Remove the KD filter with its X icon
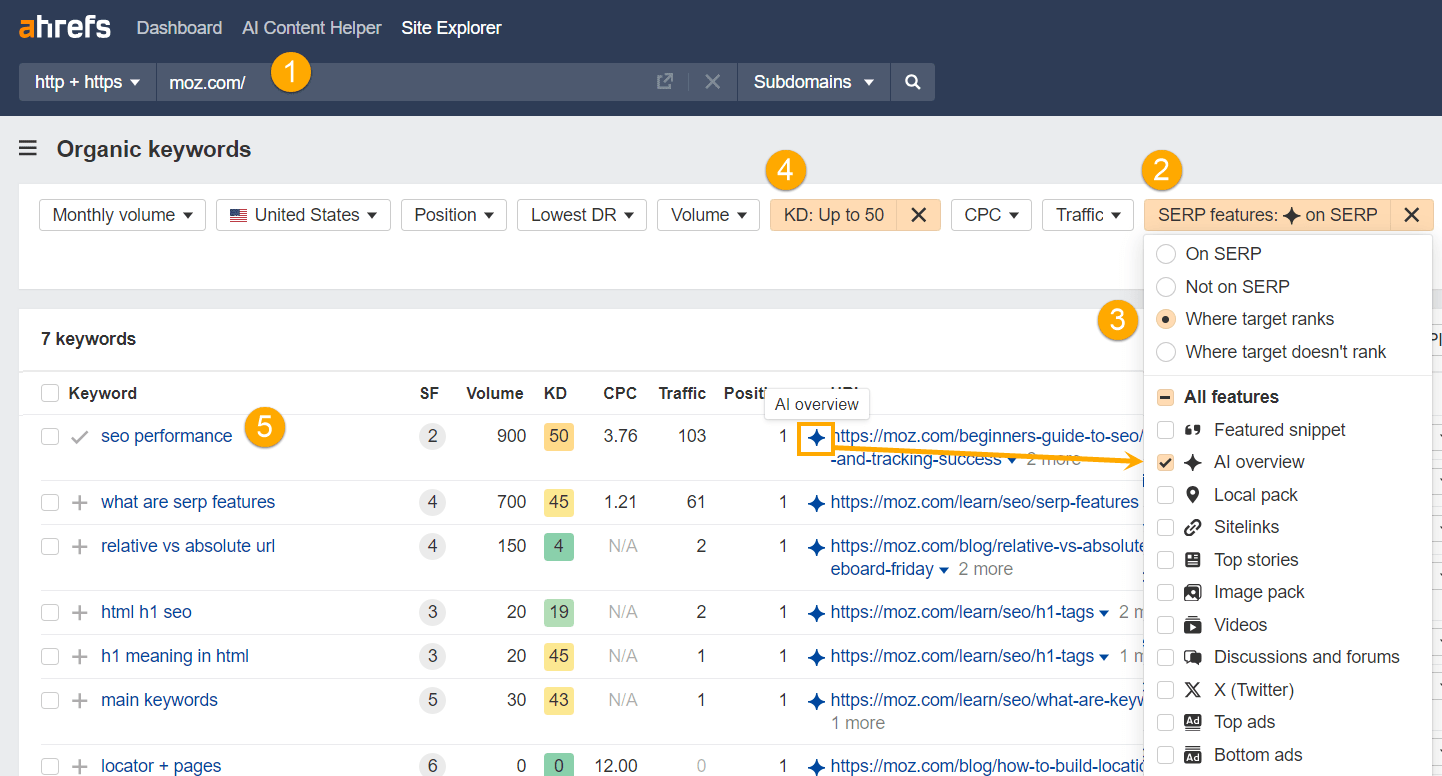The image size is (1442, 776). pos(918,214)
